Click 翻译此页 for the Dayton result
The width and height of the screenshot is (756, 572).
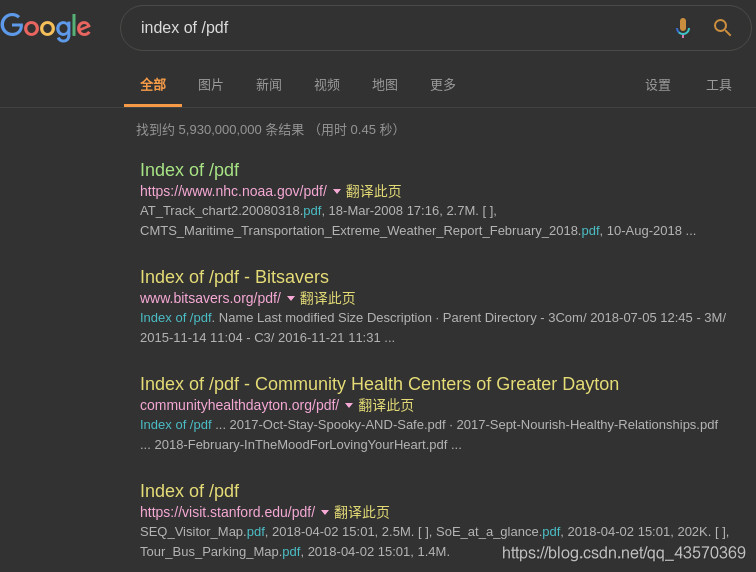pyautogui.click(x=386, y=405)
